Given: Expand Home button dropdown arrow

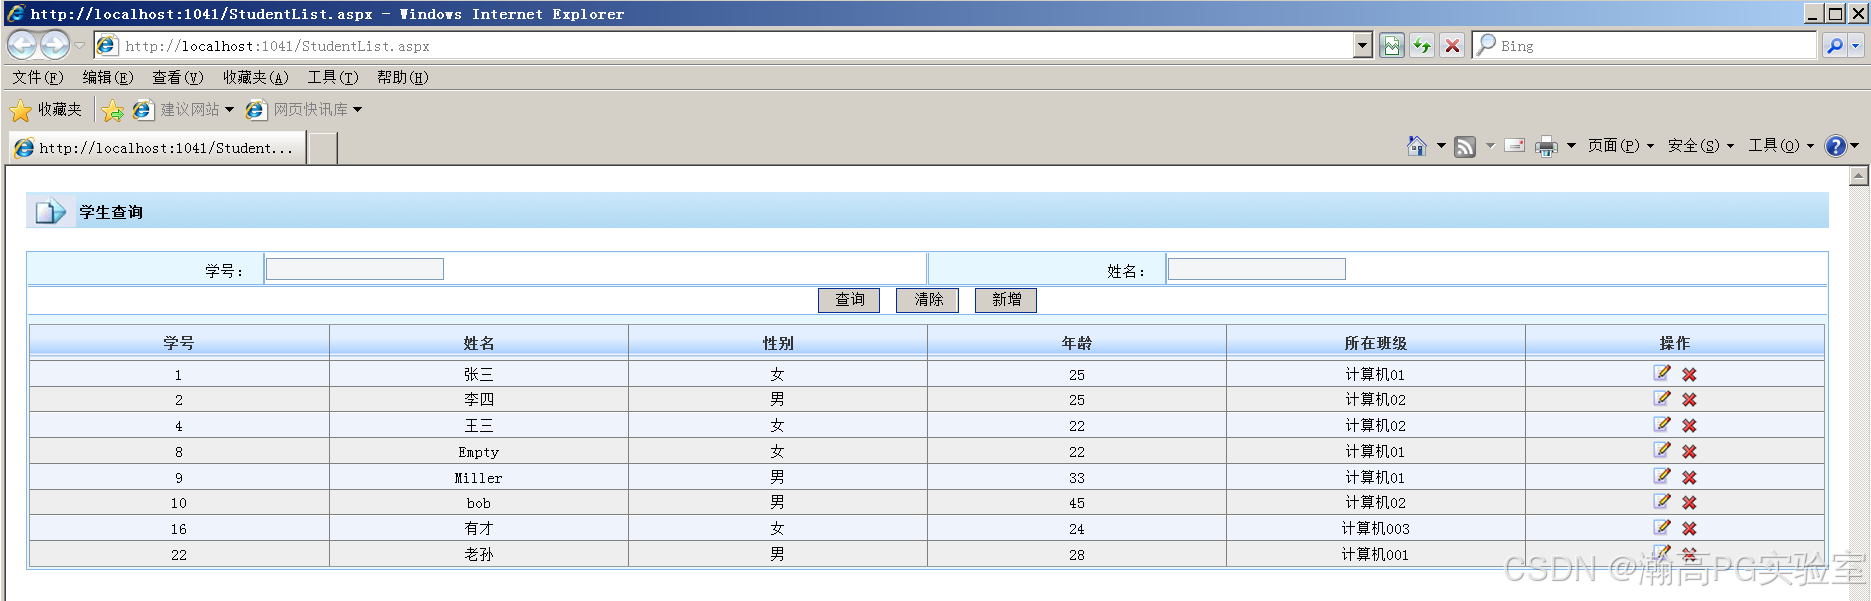Looking at the screenshot, I should click(1441, 146).
